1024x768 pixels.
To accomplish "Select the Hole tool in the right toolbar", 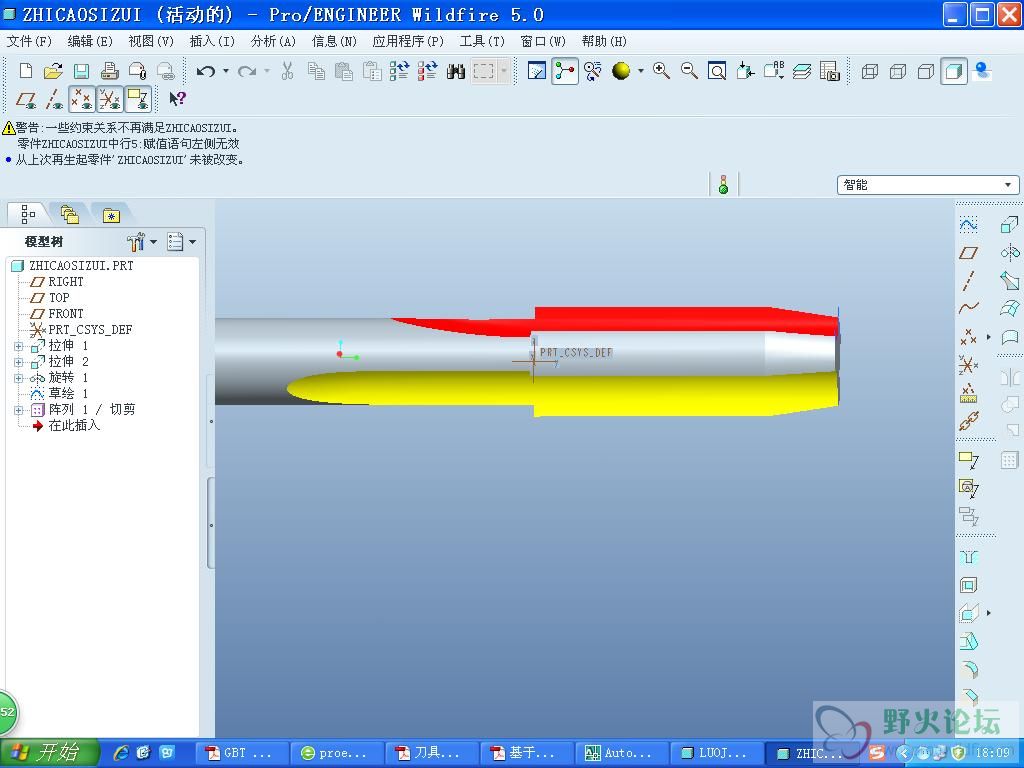I will (968, 557).
